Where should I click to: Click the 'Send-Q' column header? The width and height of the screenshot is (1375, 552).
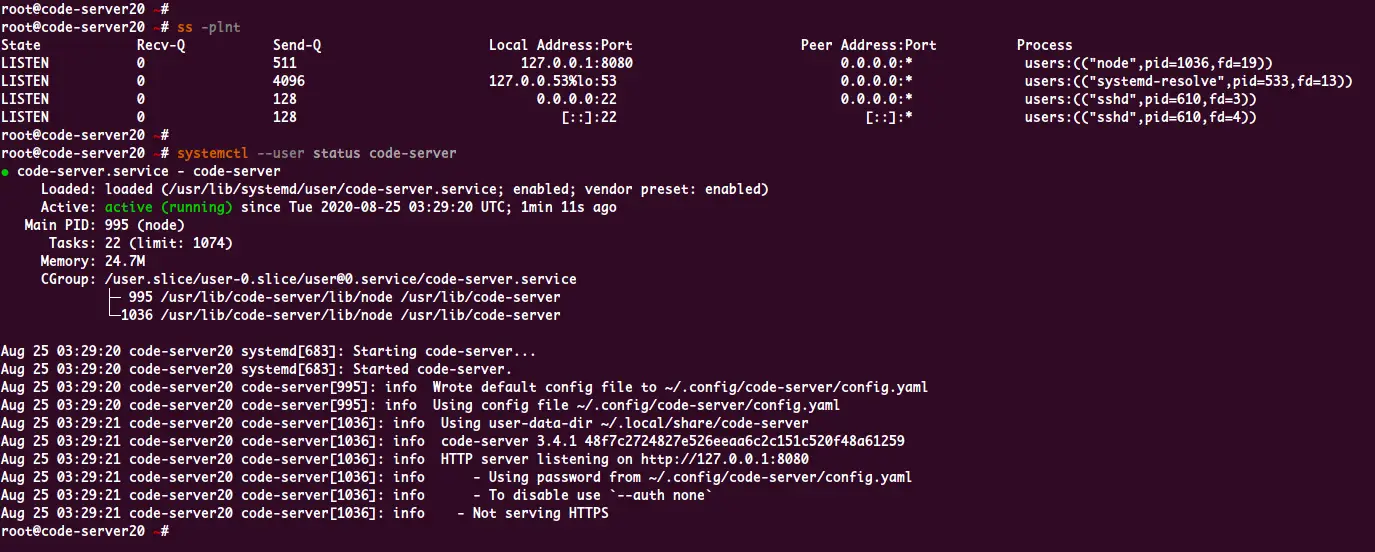coord(297,45)
